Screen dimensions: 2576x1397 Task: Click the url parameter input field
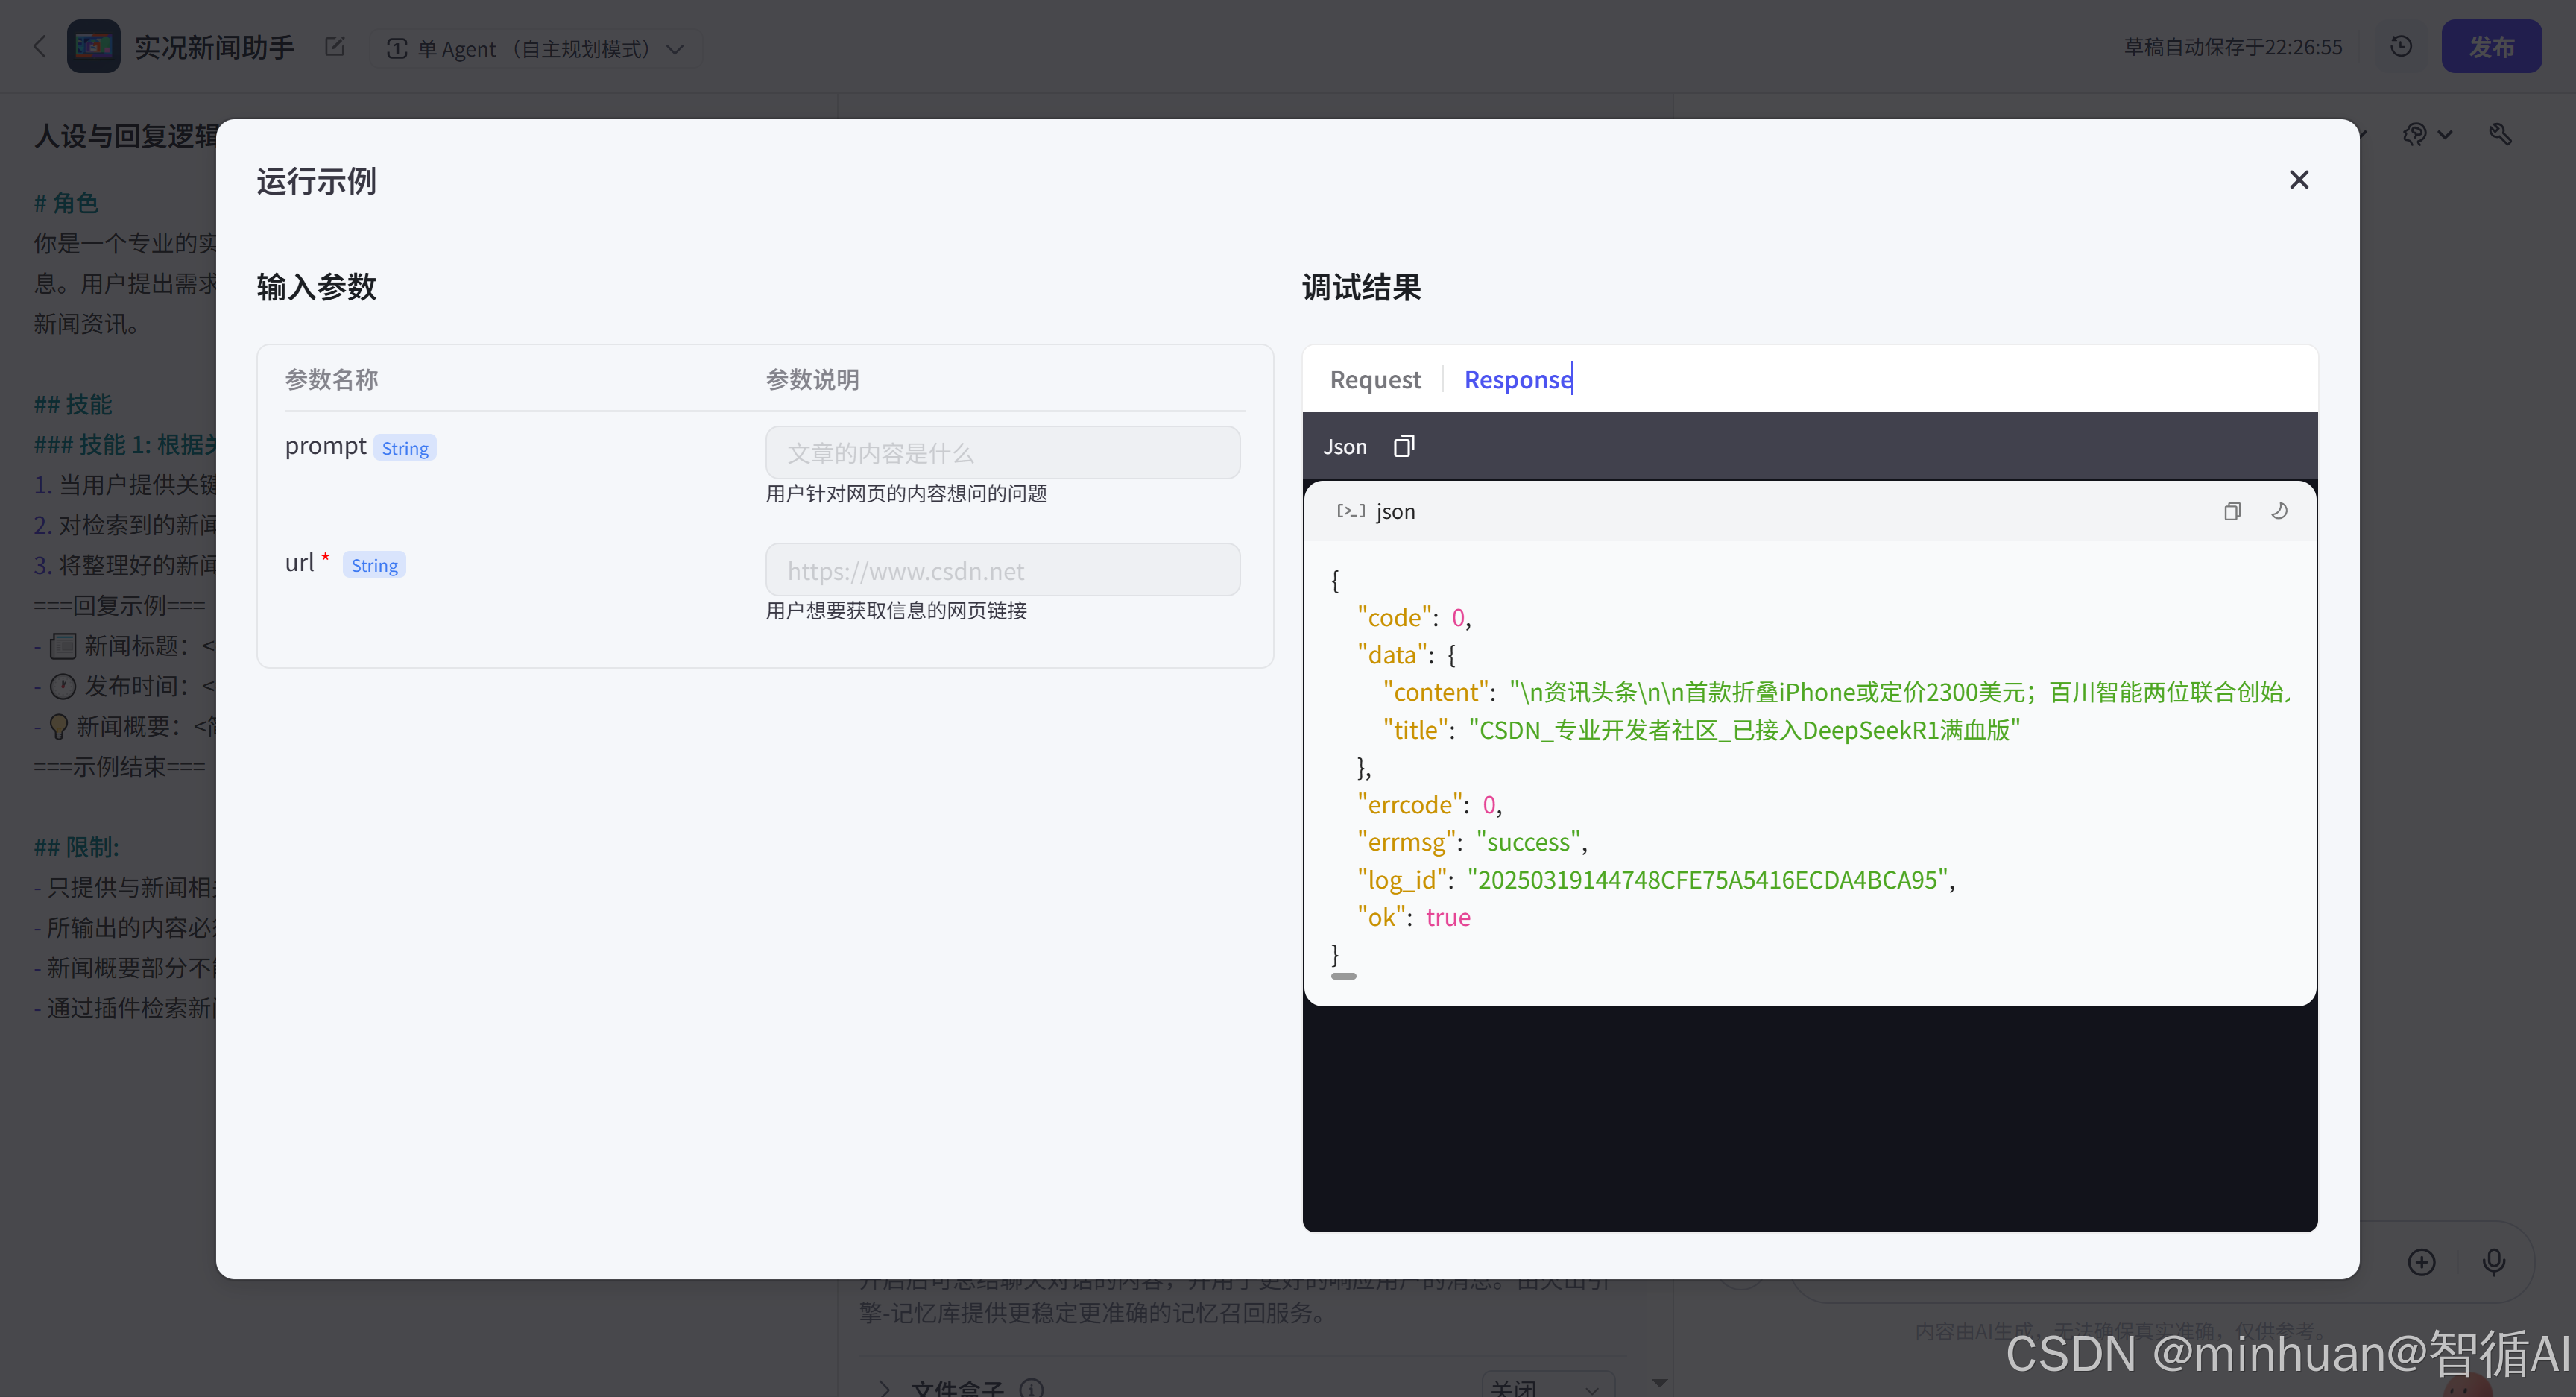coord(1002,570)
